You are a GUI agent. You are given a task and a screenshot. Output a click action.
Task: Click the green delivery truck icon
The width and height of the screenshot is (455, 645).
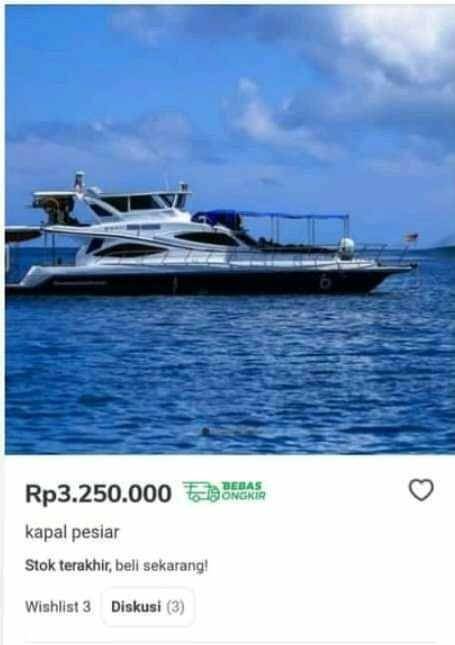pyautogui.click(x=202, y=492)
